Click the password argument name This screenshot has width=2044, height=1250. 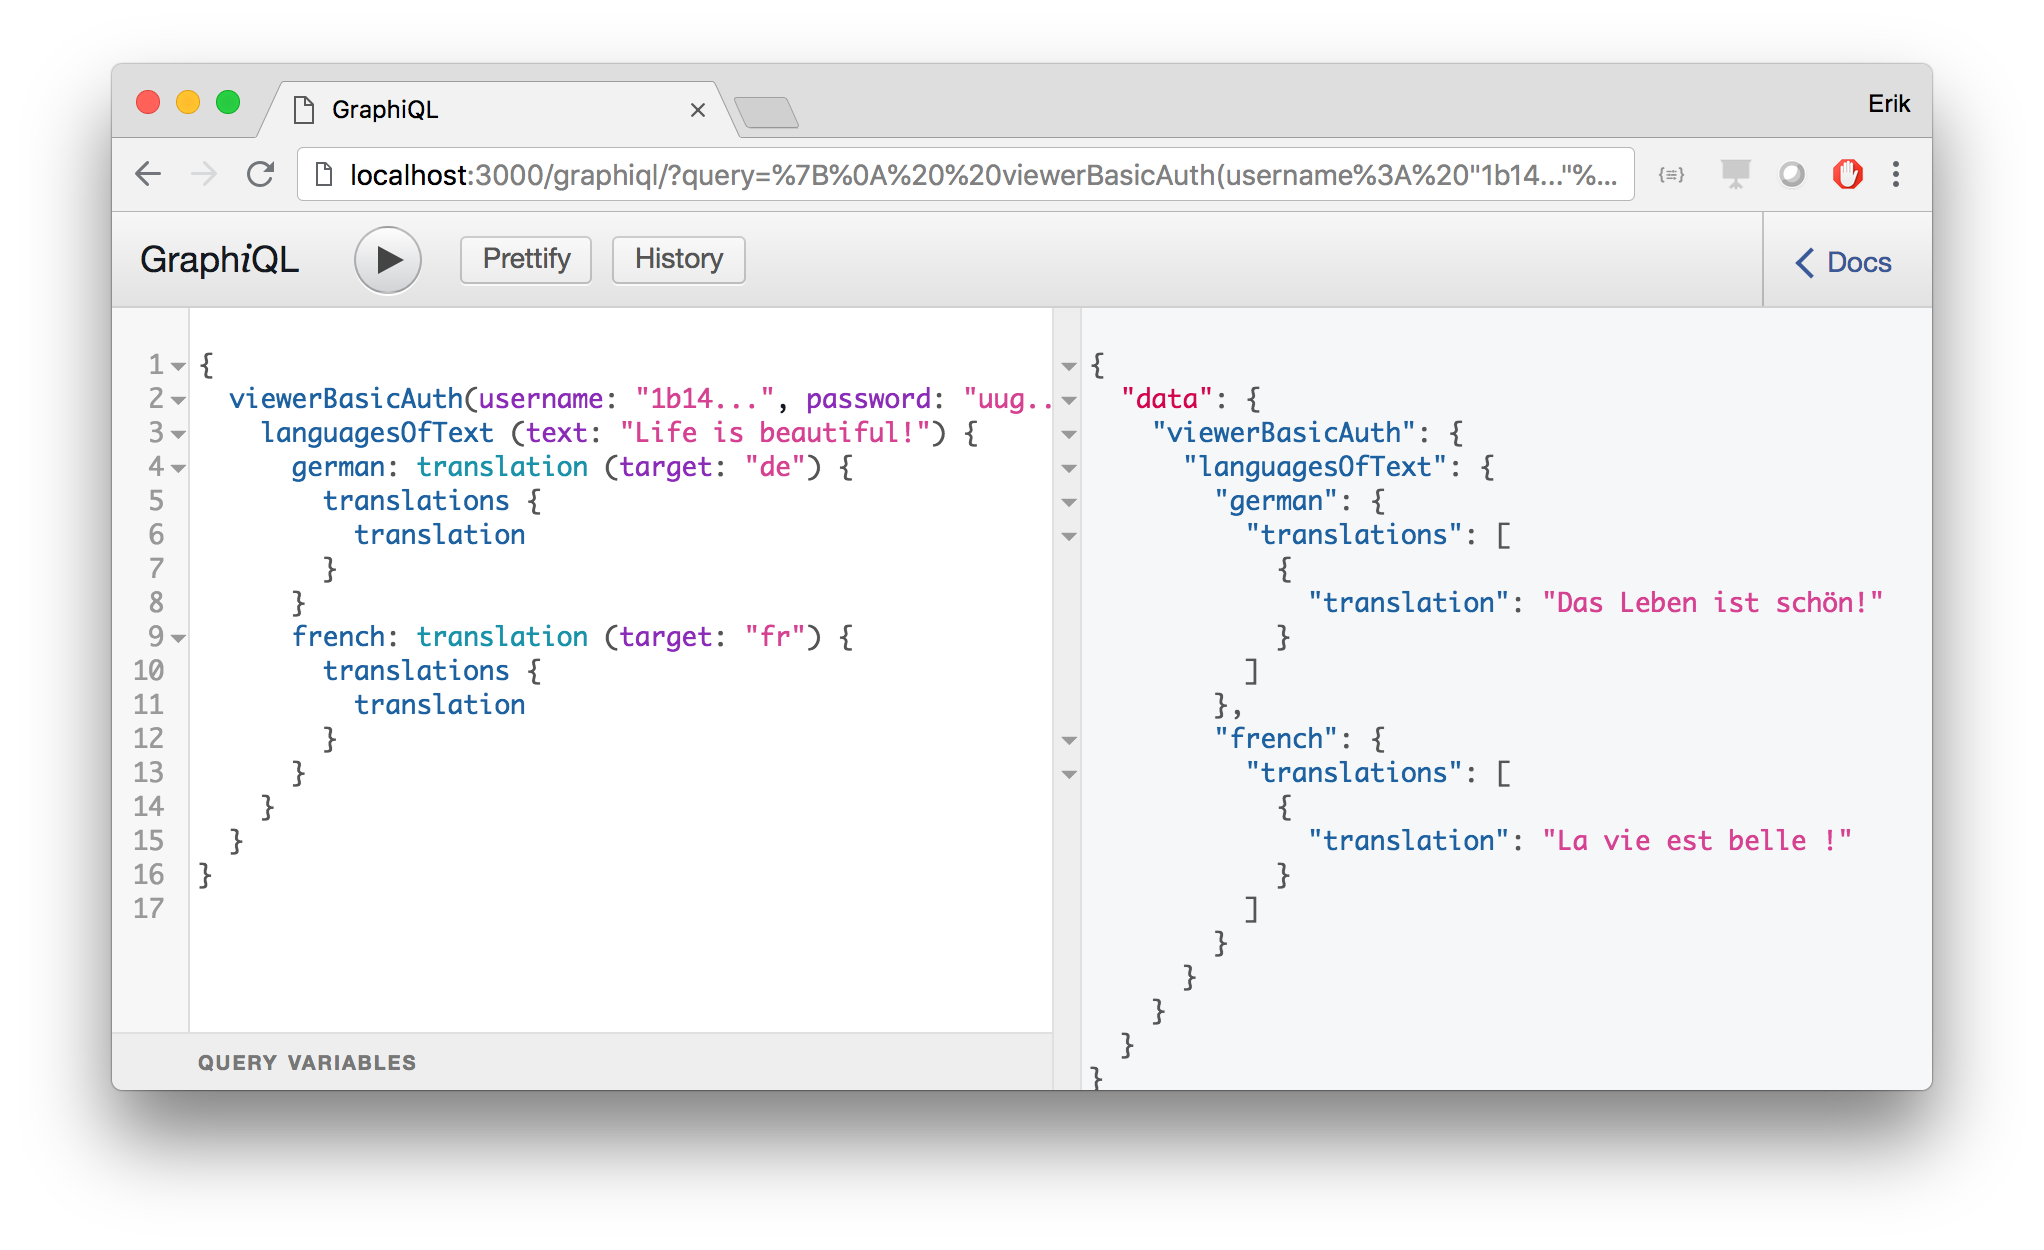(868, 399)
